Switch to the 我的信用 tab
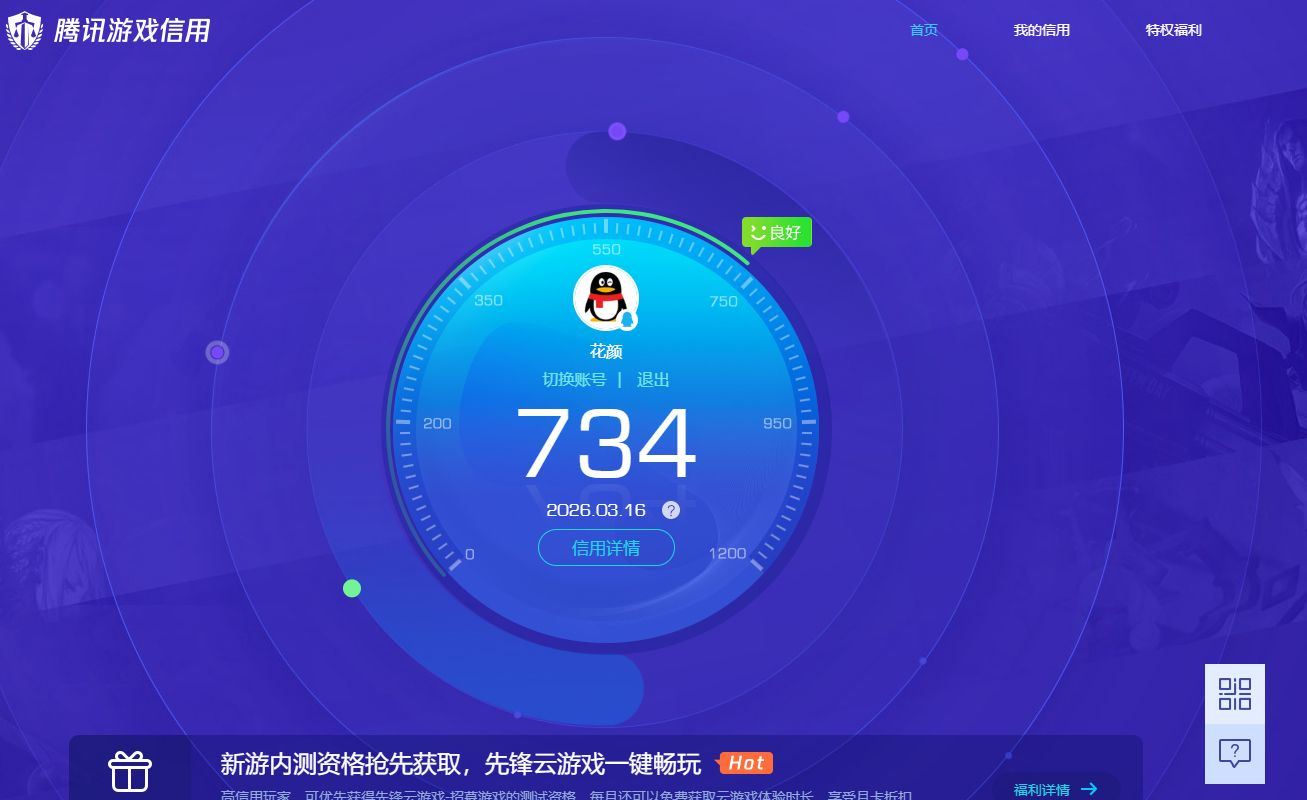 pos(1041,30)
